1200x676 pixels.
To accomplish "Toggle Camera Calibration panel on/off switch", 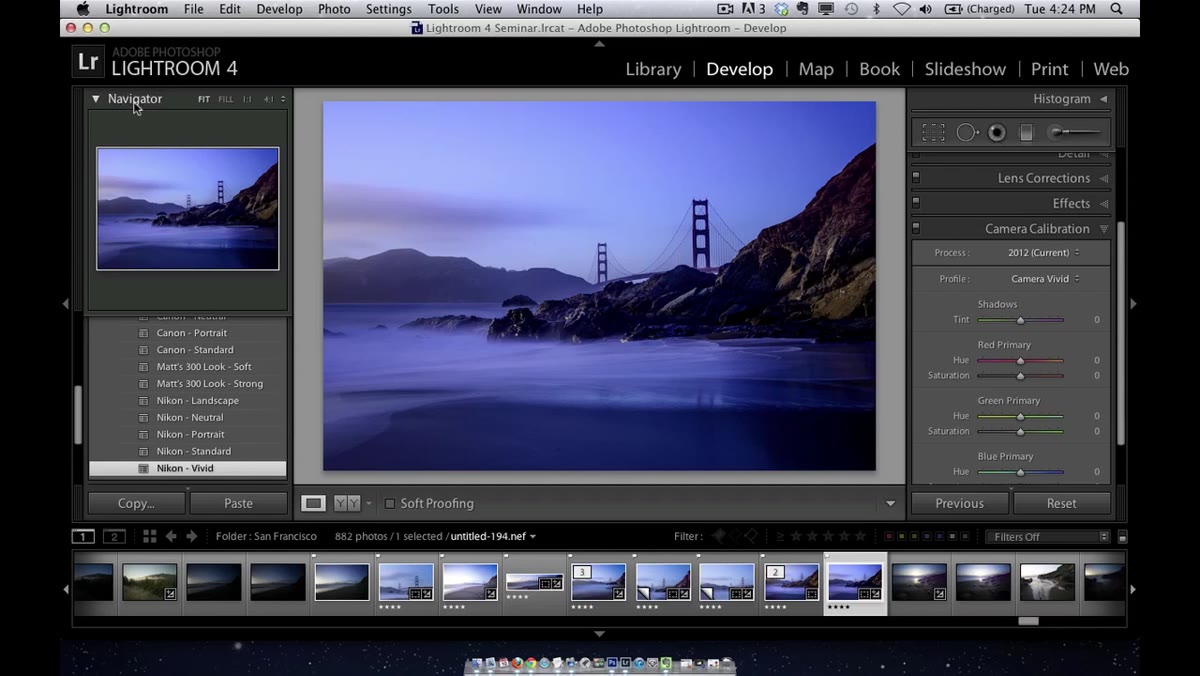I will (915, 228).
